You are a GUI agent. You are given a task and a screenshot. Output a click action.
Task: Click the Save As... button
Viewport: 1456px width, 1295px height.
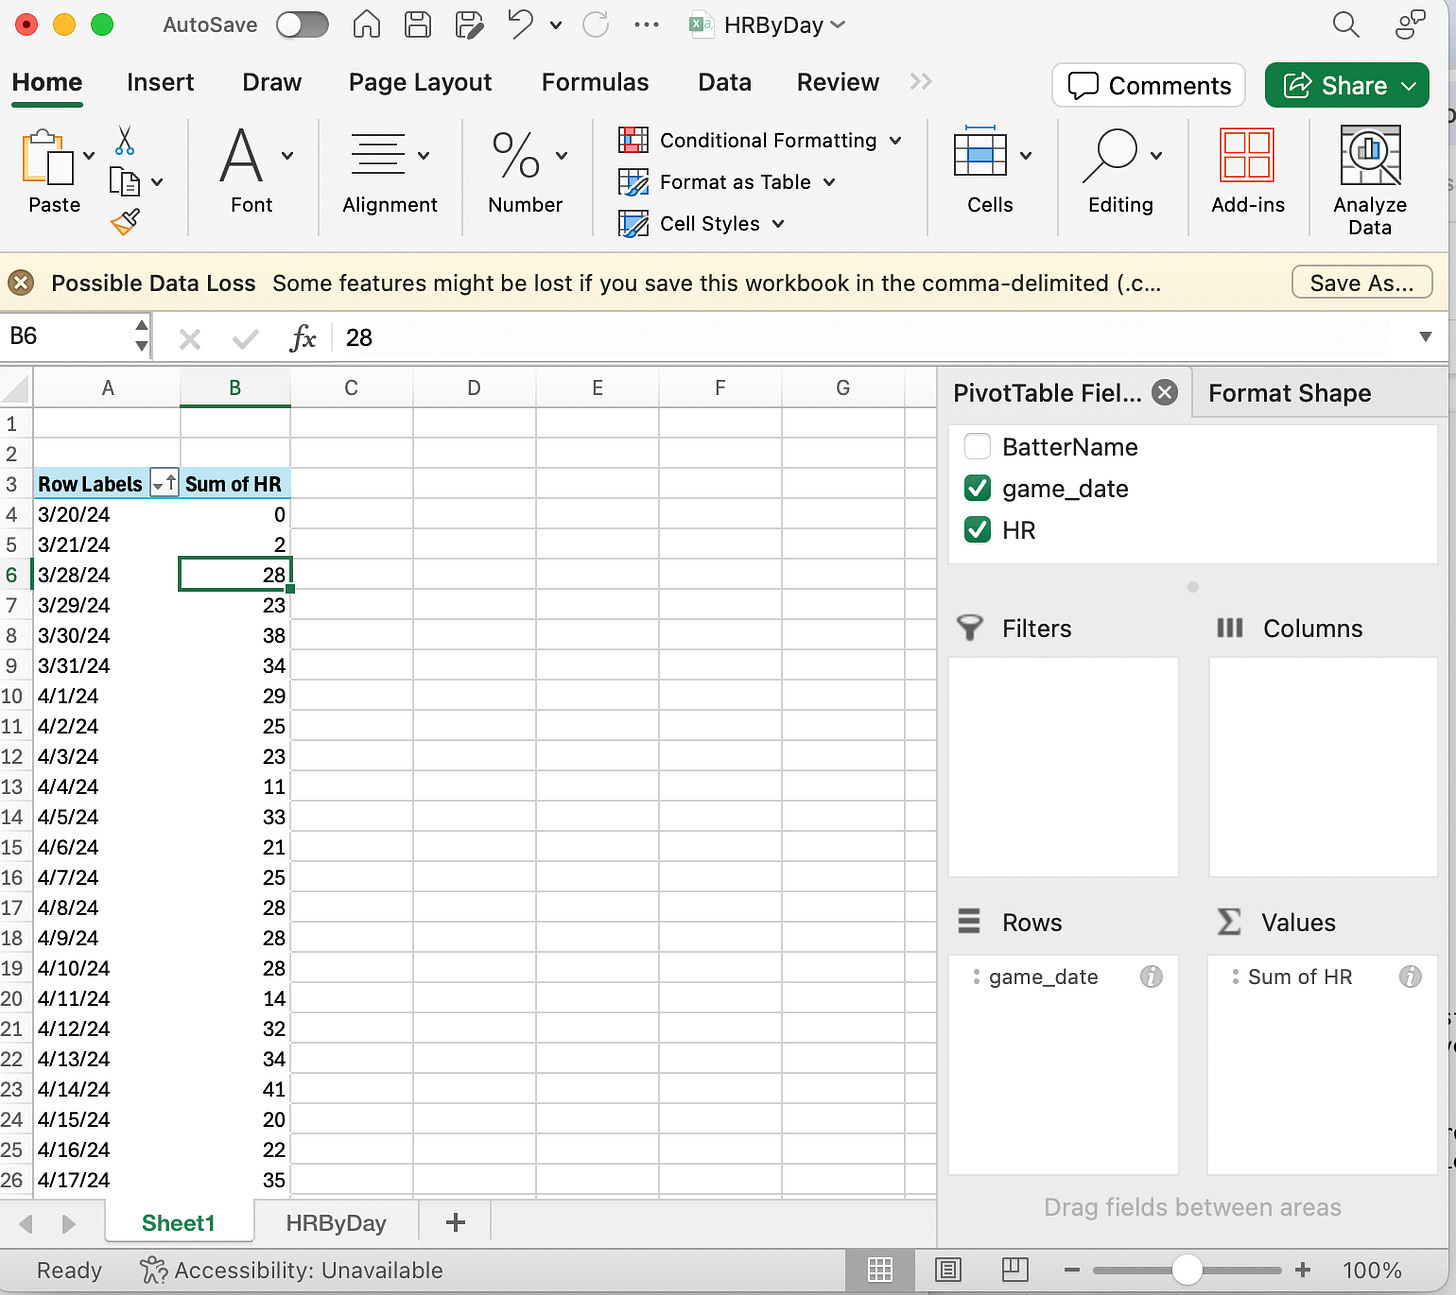1362,283
